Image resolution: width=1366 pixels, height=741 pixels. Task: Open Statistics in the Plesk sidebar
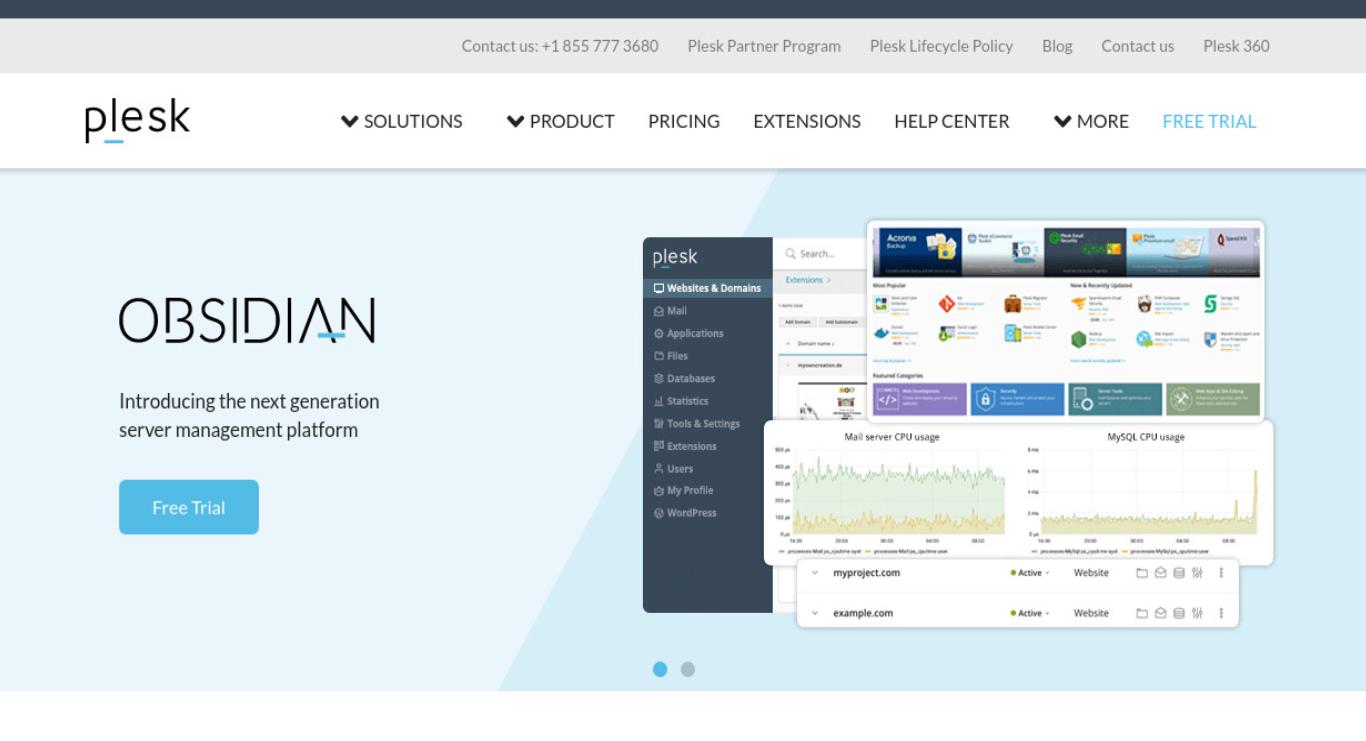click(681, 401)
